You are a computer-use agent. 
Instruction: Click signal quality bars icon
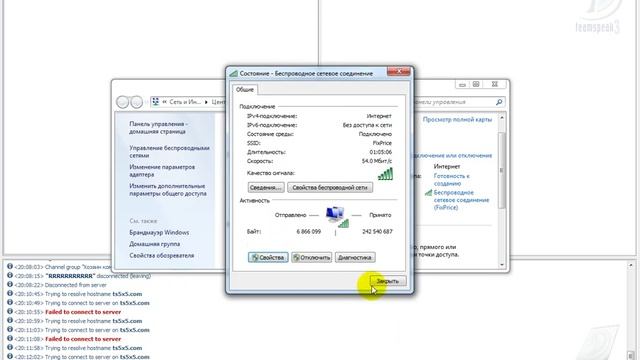(385, 174)
